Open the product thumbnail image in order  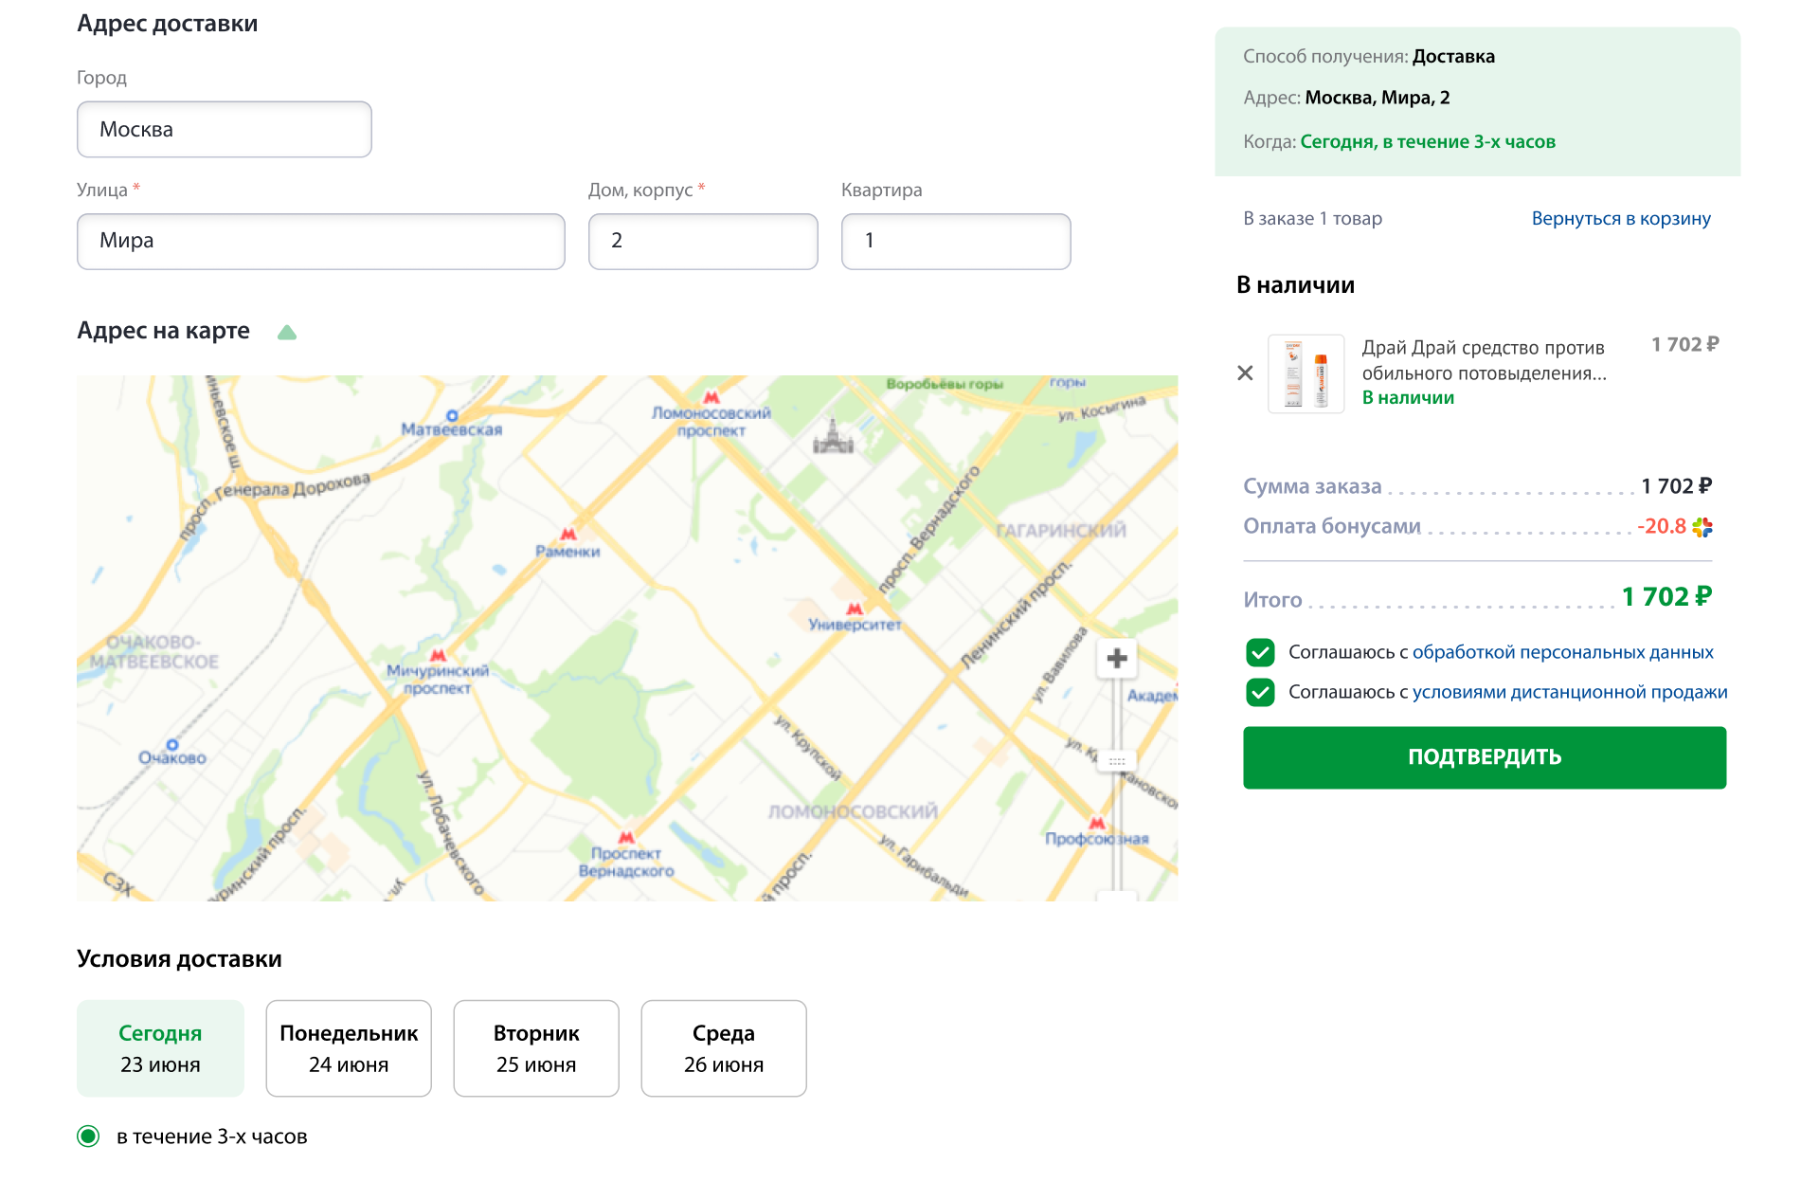1305,373
